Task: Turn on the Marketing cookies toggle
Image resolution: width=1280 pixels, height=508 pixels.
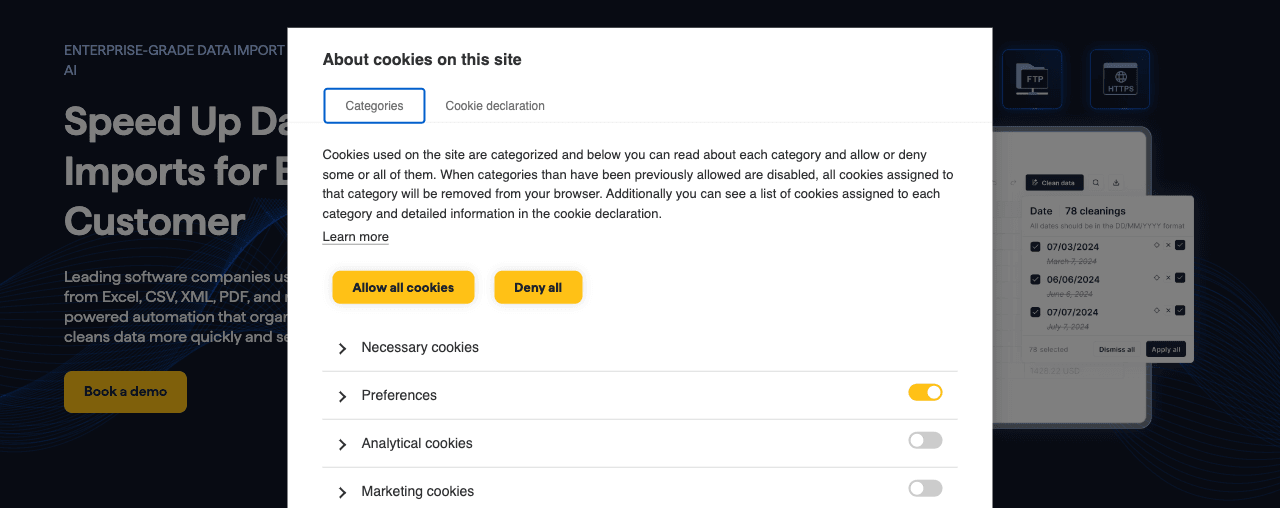Action: pos(925,488)
